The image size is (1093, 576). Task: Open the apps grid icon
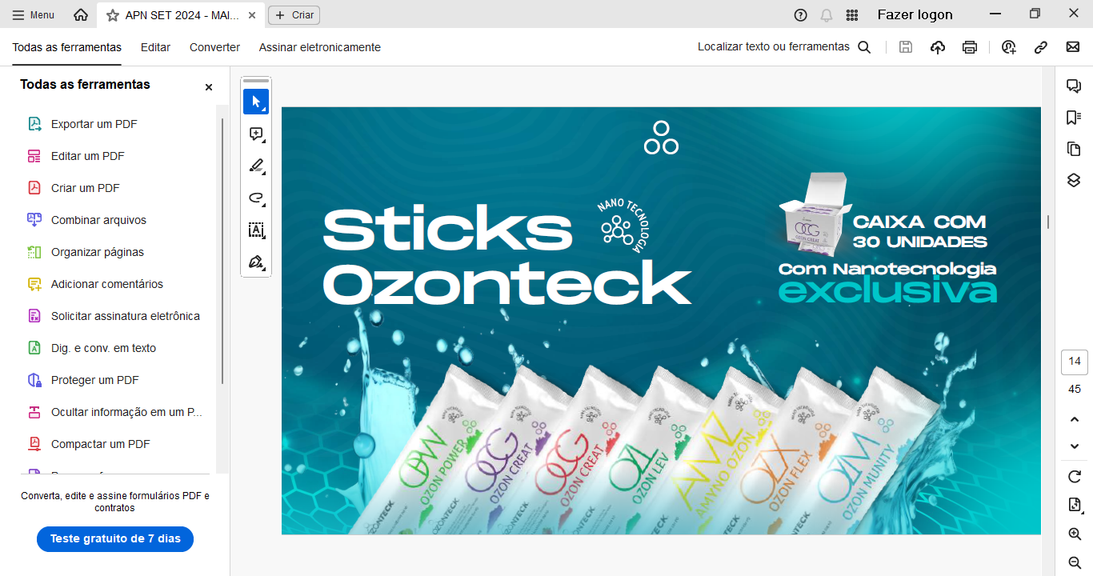pyautogui.click(x=852, y=15)
